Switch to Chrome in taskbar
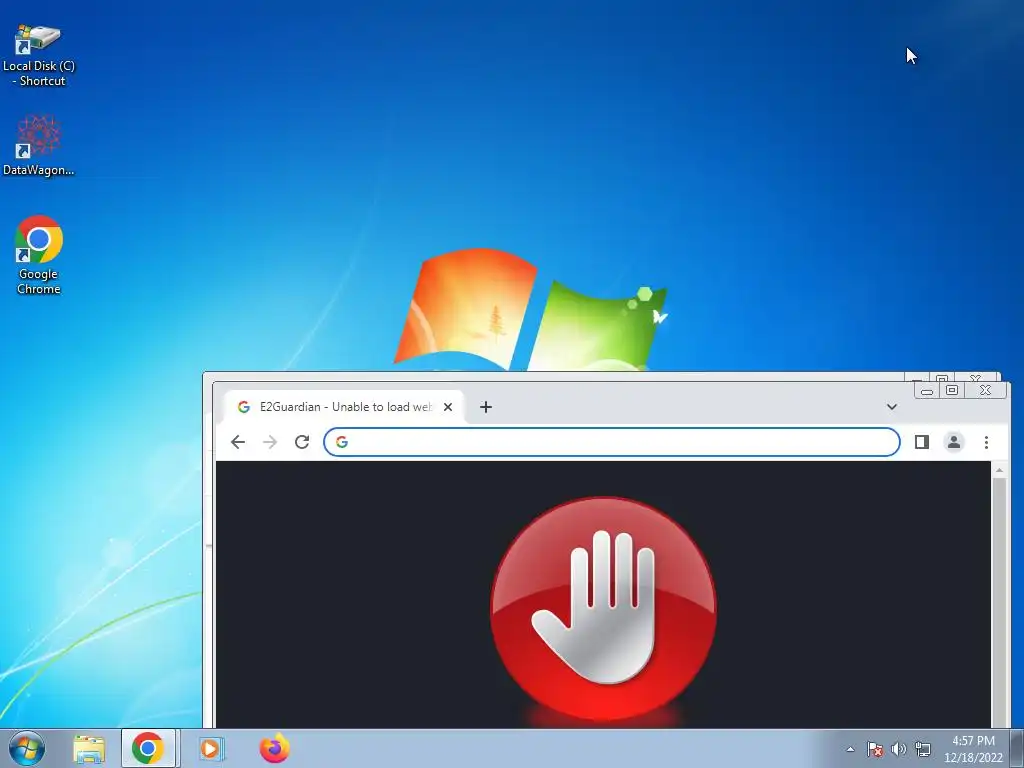Screen dimensions: 1024x768 point(148,748)
